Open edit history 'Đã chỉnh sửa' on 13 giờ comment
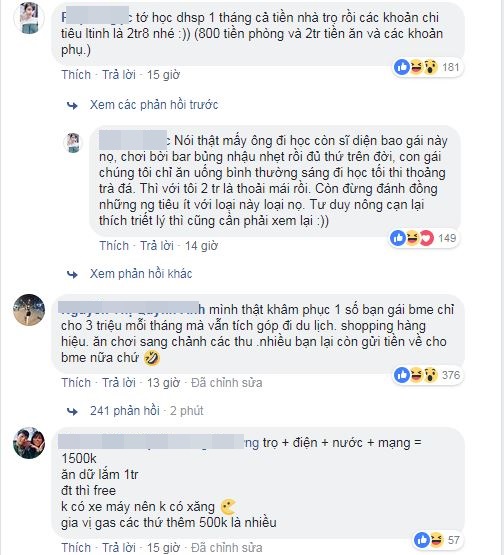504x555 pixels. 227,383
